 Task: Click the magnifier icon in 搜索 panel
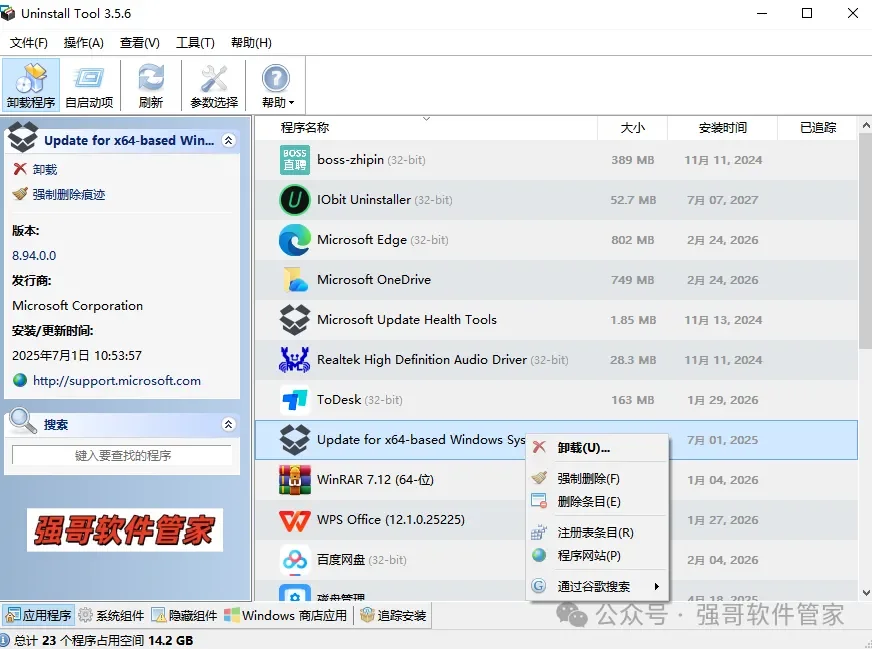(x=23, y=422)
